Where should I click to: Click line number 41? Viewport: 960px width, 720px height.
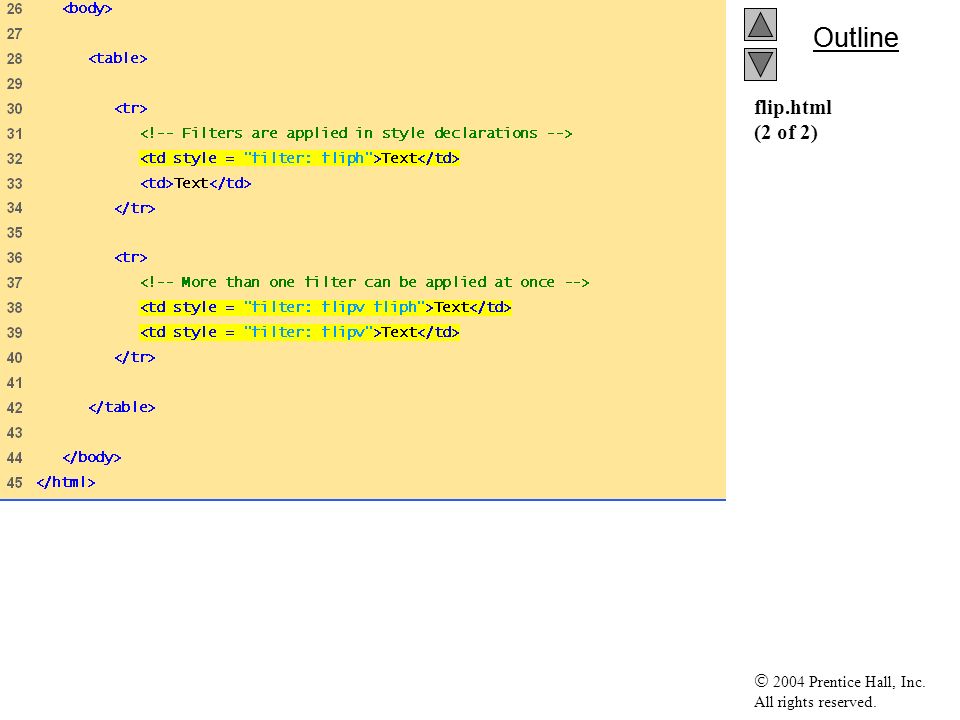pyautogui.click(x=15, y=383)
